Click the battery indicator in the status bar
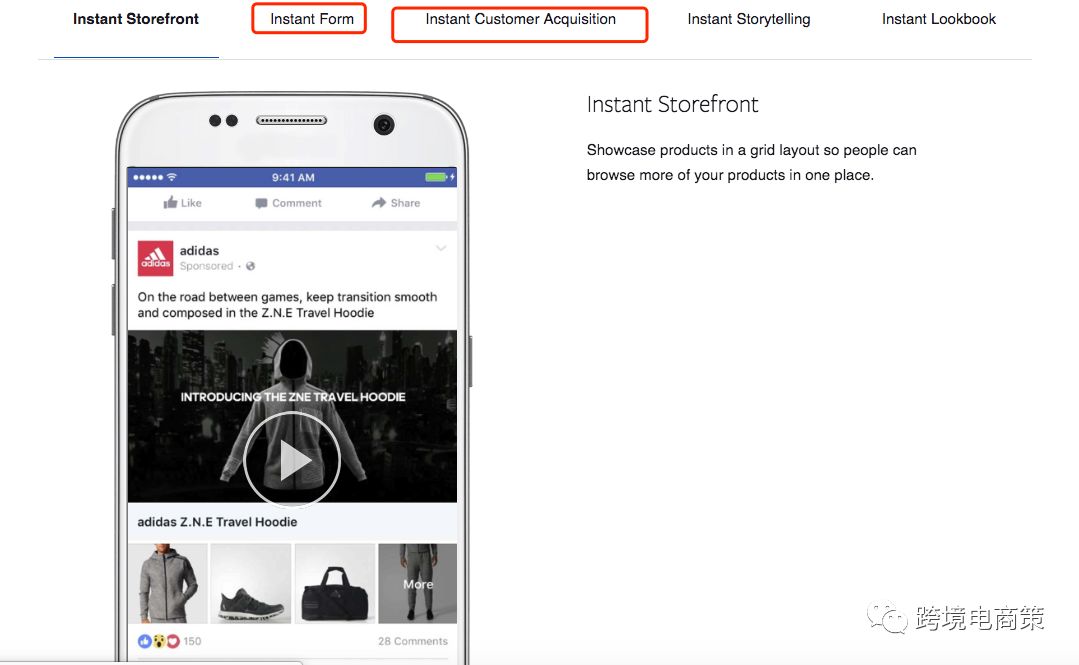 click(x=437, y=177)
